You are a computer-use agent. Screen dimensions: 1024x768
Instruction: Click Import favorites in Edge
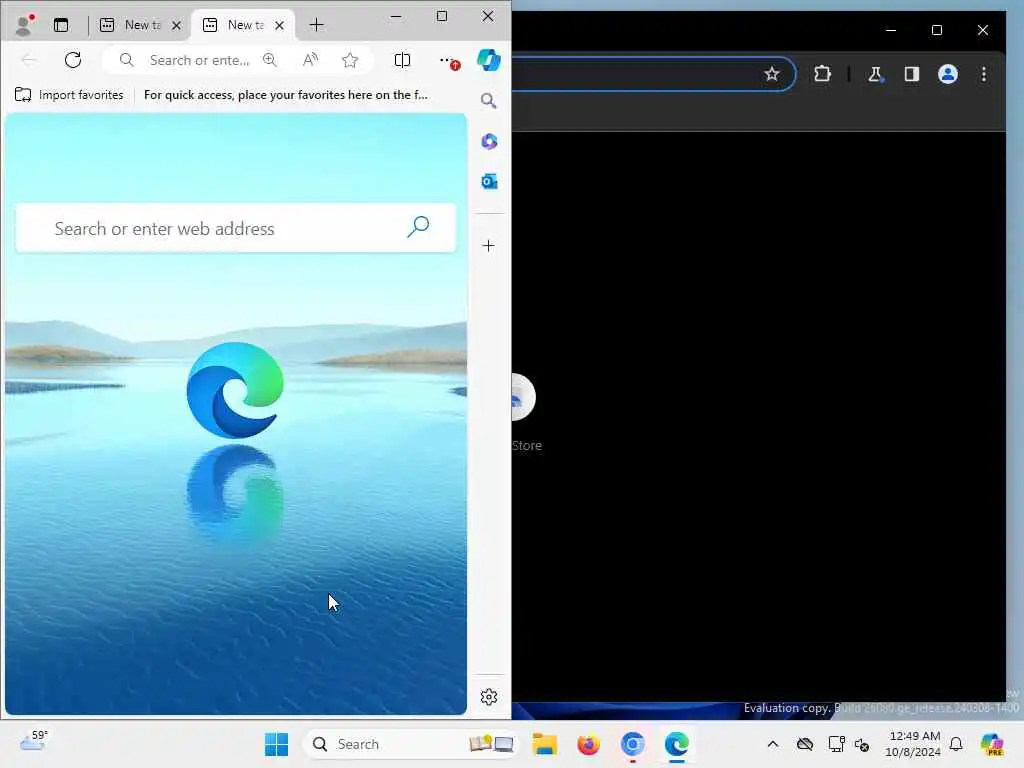69,95
